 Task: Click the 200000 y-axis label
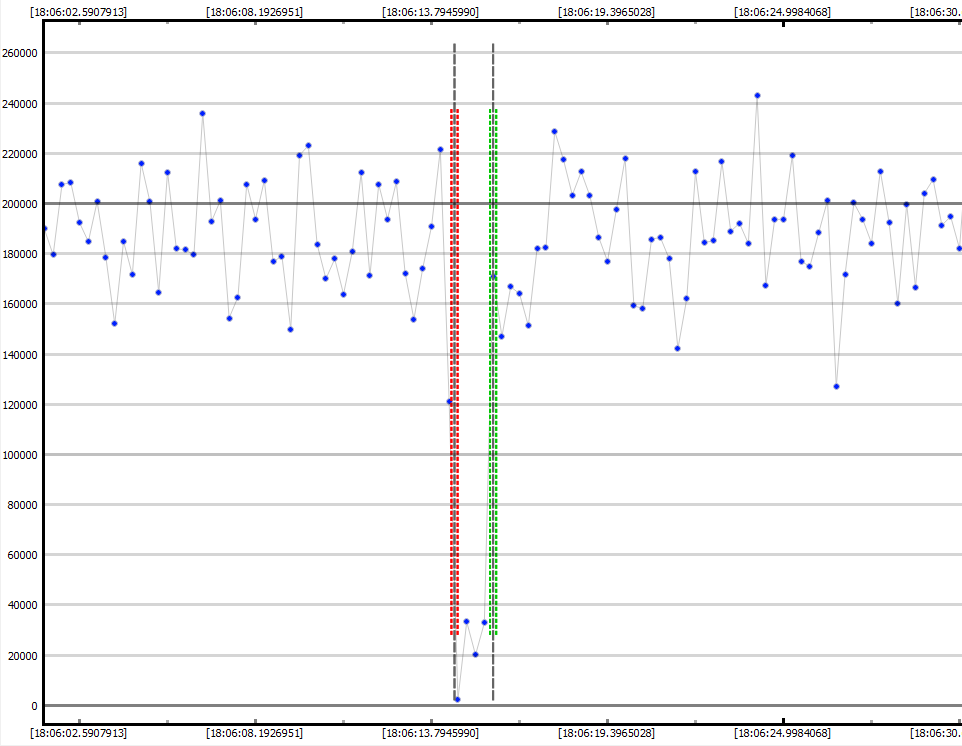pos(20,204)
